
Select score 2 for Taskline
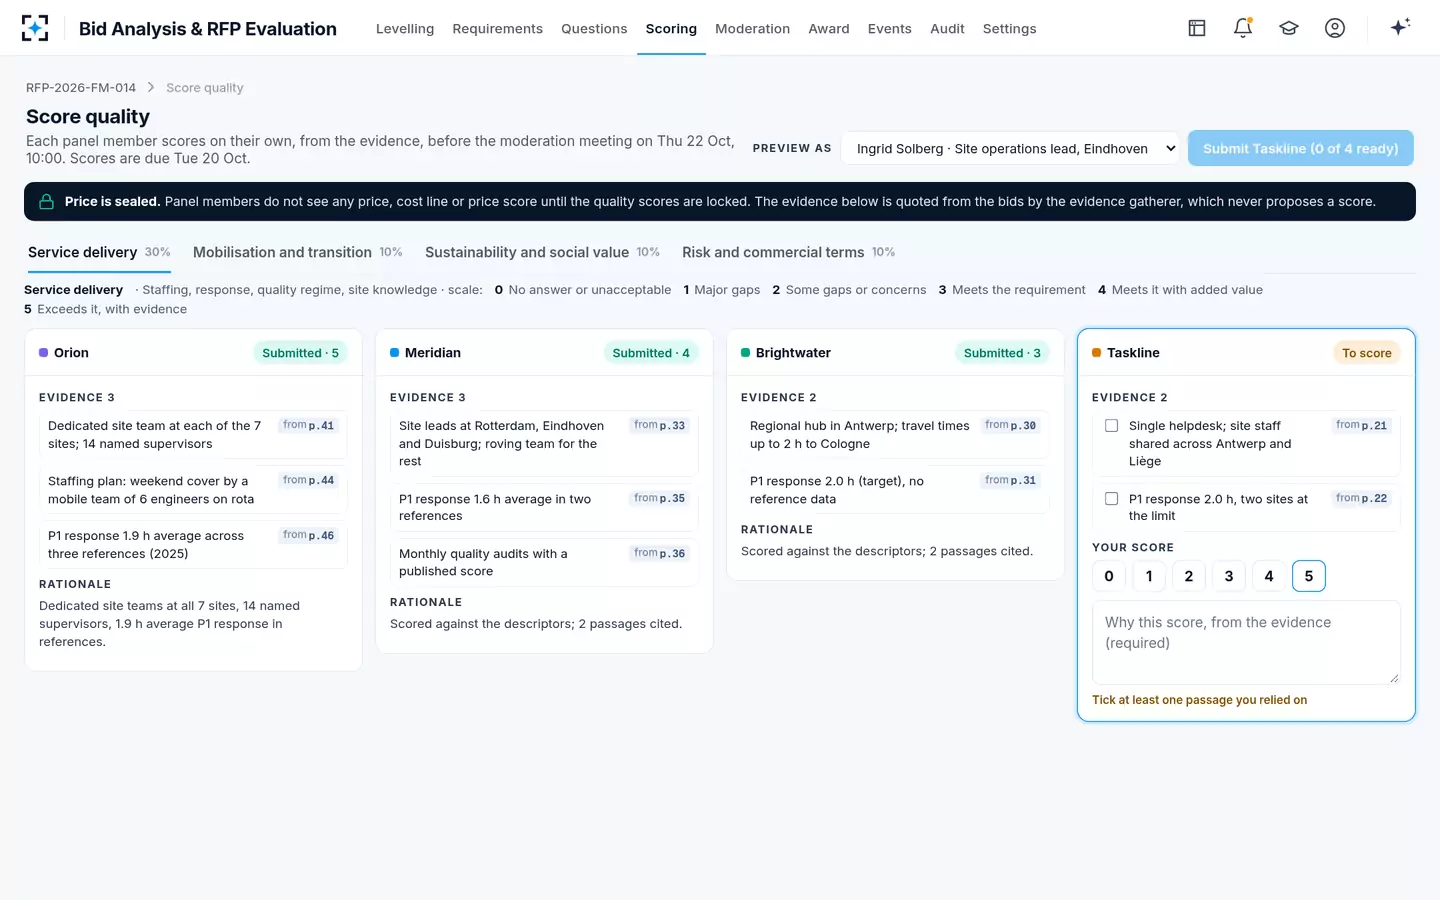(1189, 576)
